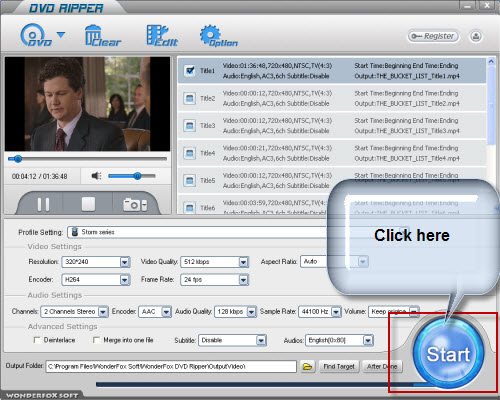Expand the Sample Rate 44100 Hz dropdown
Viewport: 500px width, 400px height.
(336, 312)
